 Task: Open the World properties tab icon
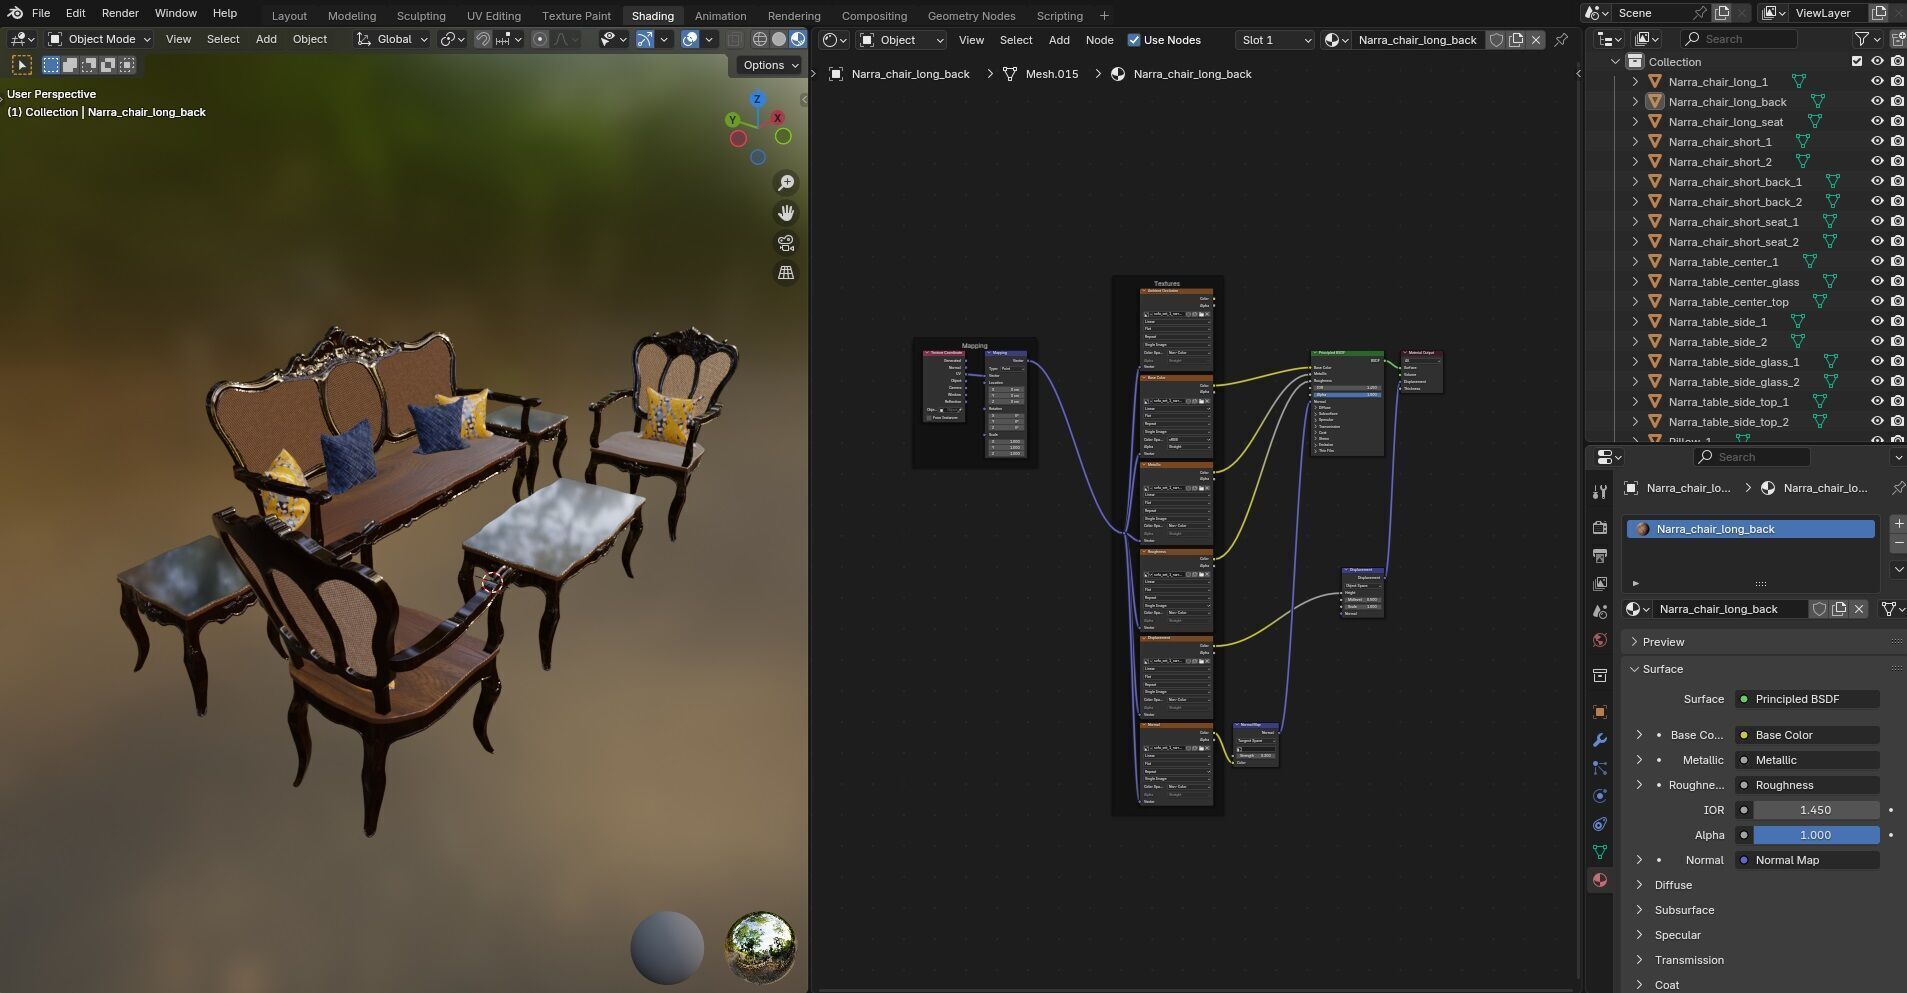[1600, 640]
